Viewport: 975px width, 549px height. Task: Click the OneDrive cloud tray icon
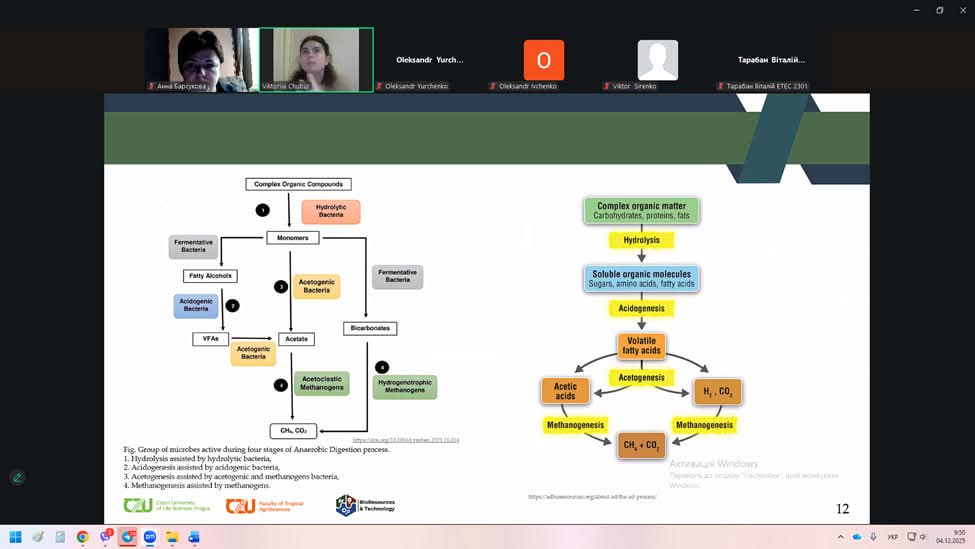pos(857,537)
